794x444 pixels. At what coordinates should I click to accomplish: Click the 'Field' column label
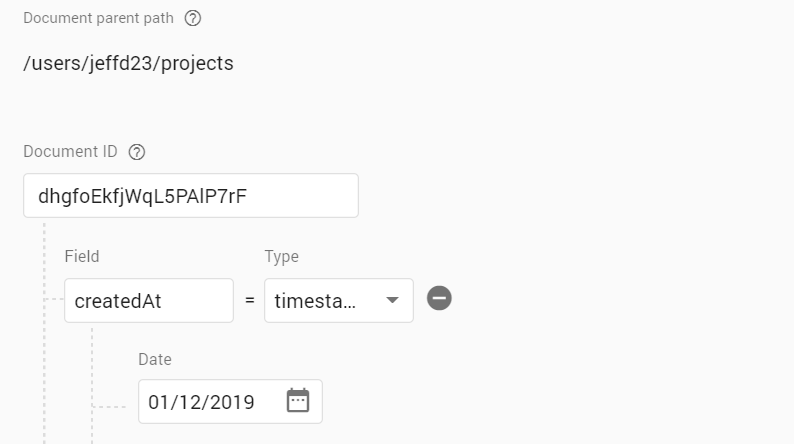[x=82, y=257]
